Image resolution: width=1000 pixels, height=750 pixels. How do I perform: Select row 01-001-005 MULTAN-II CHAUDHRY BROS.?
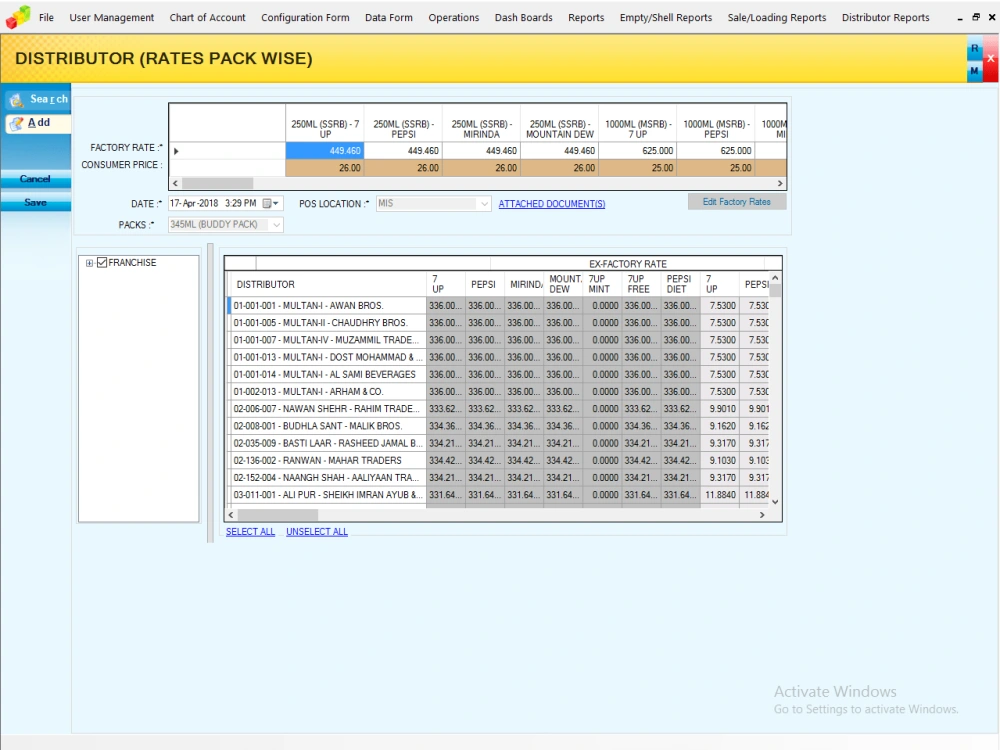coord(327,323)
